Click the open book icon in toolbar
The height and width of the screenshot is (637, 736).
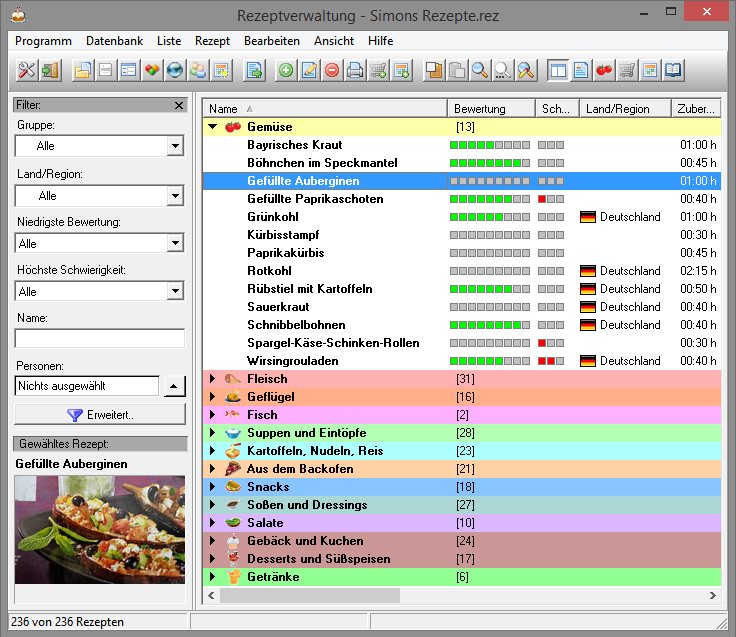tap(674, 70)
